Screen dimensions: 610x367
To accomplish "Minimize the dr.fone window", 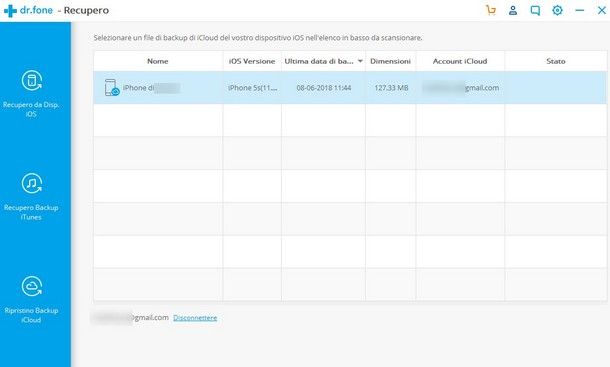I will [580, 11].
